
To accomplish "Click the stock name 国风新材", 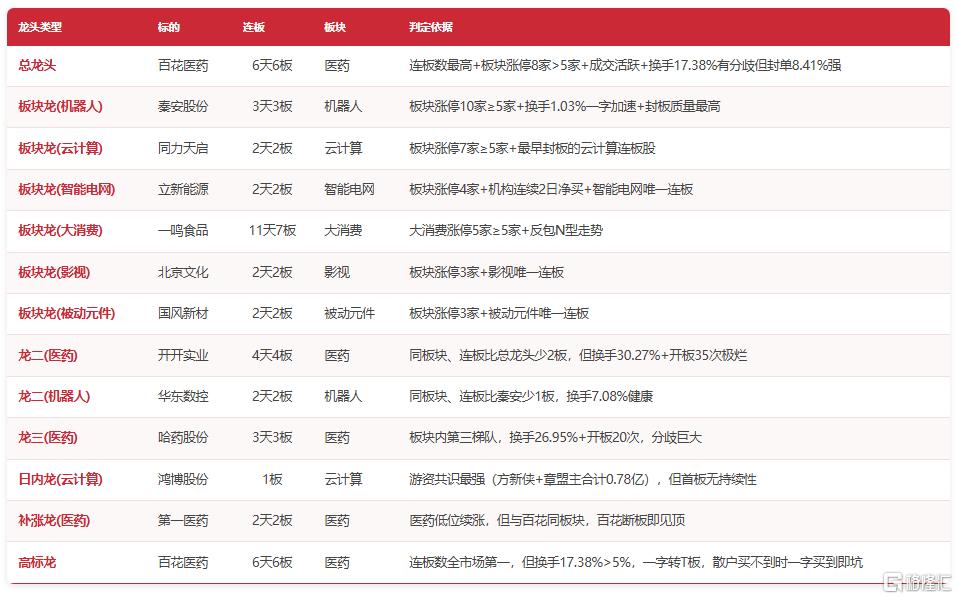I will pos(183,314).
